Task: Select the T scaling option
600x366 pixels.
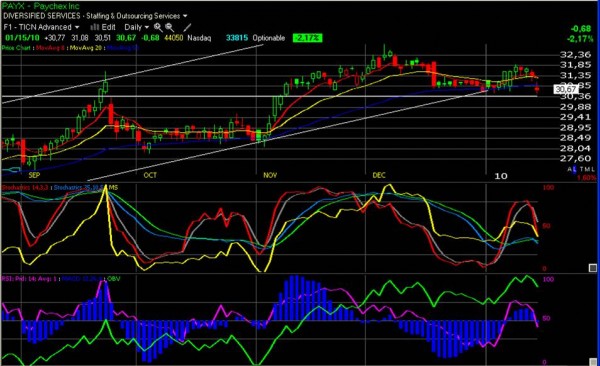Action: [582, 169]
